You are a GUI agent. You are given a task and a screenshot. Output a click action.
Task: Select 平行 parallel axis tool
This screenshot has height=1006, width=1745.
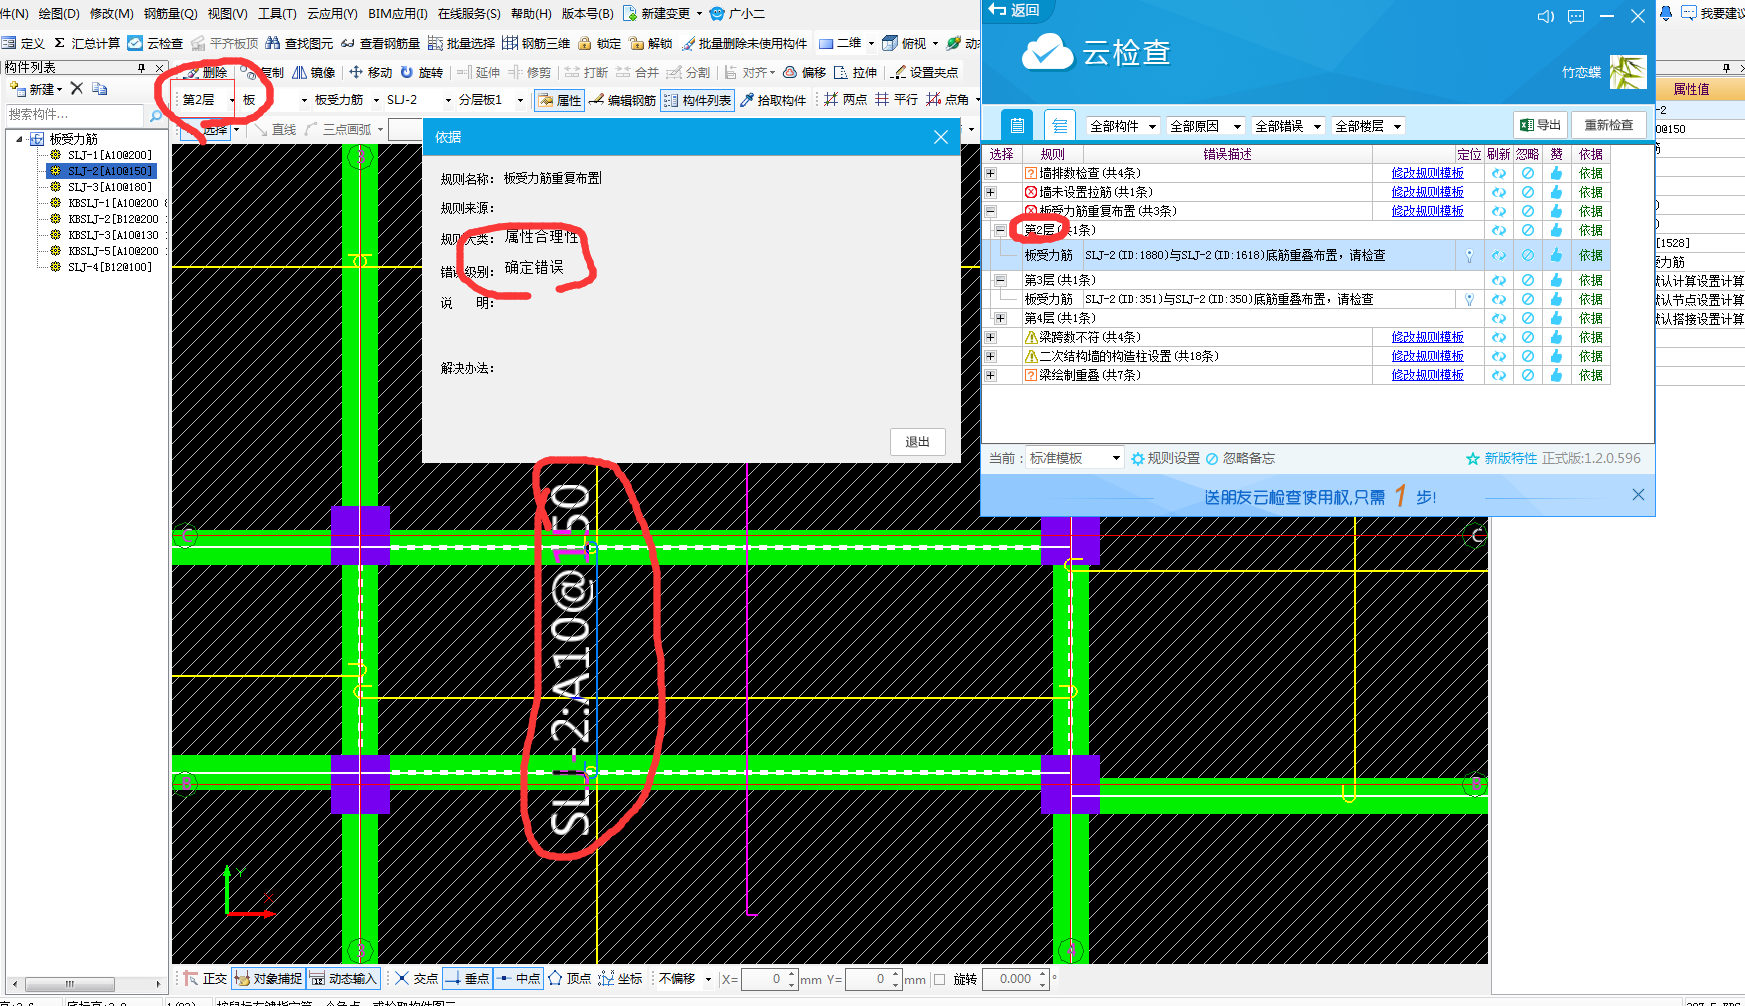pos(896,100)
